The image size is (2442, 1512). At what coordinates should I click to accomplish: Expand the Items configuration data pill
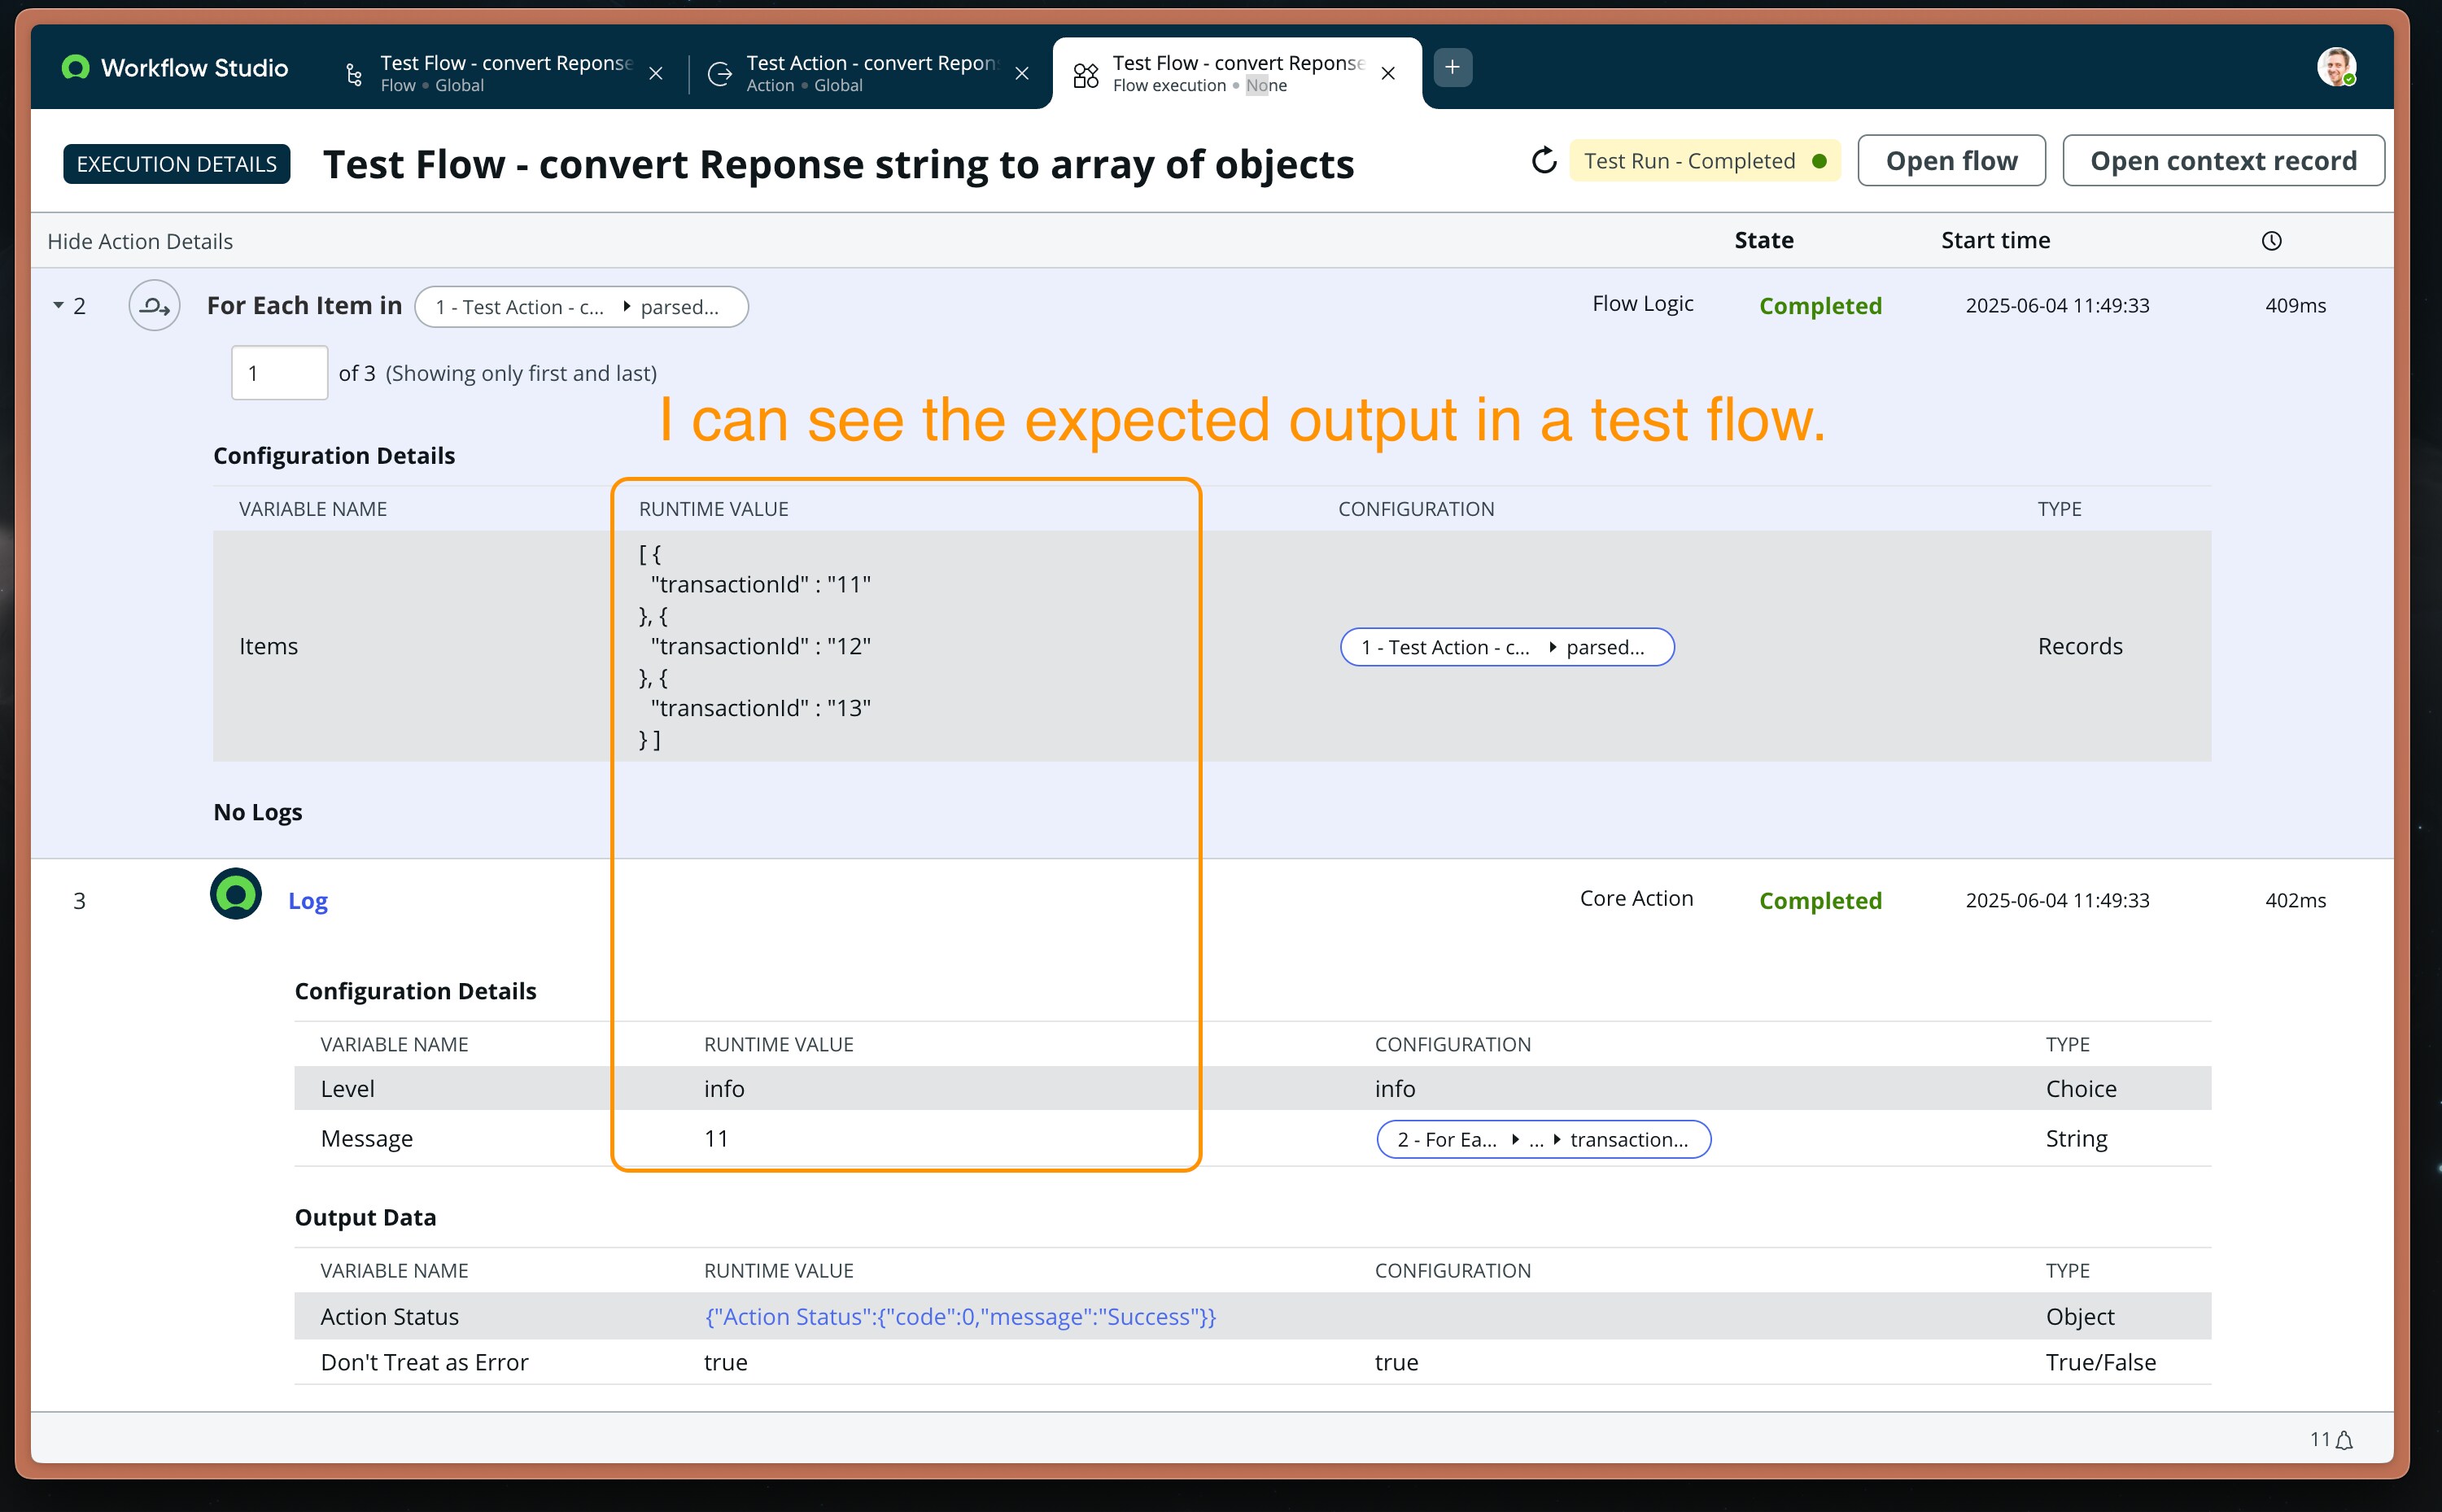coord(1552,648)
